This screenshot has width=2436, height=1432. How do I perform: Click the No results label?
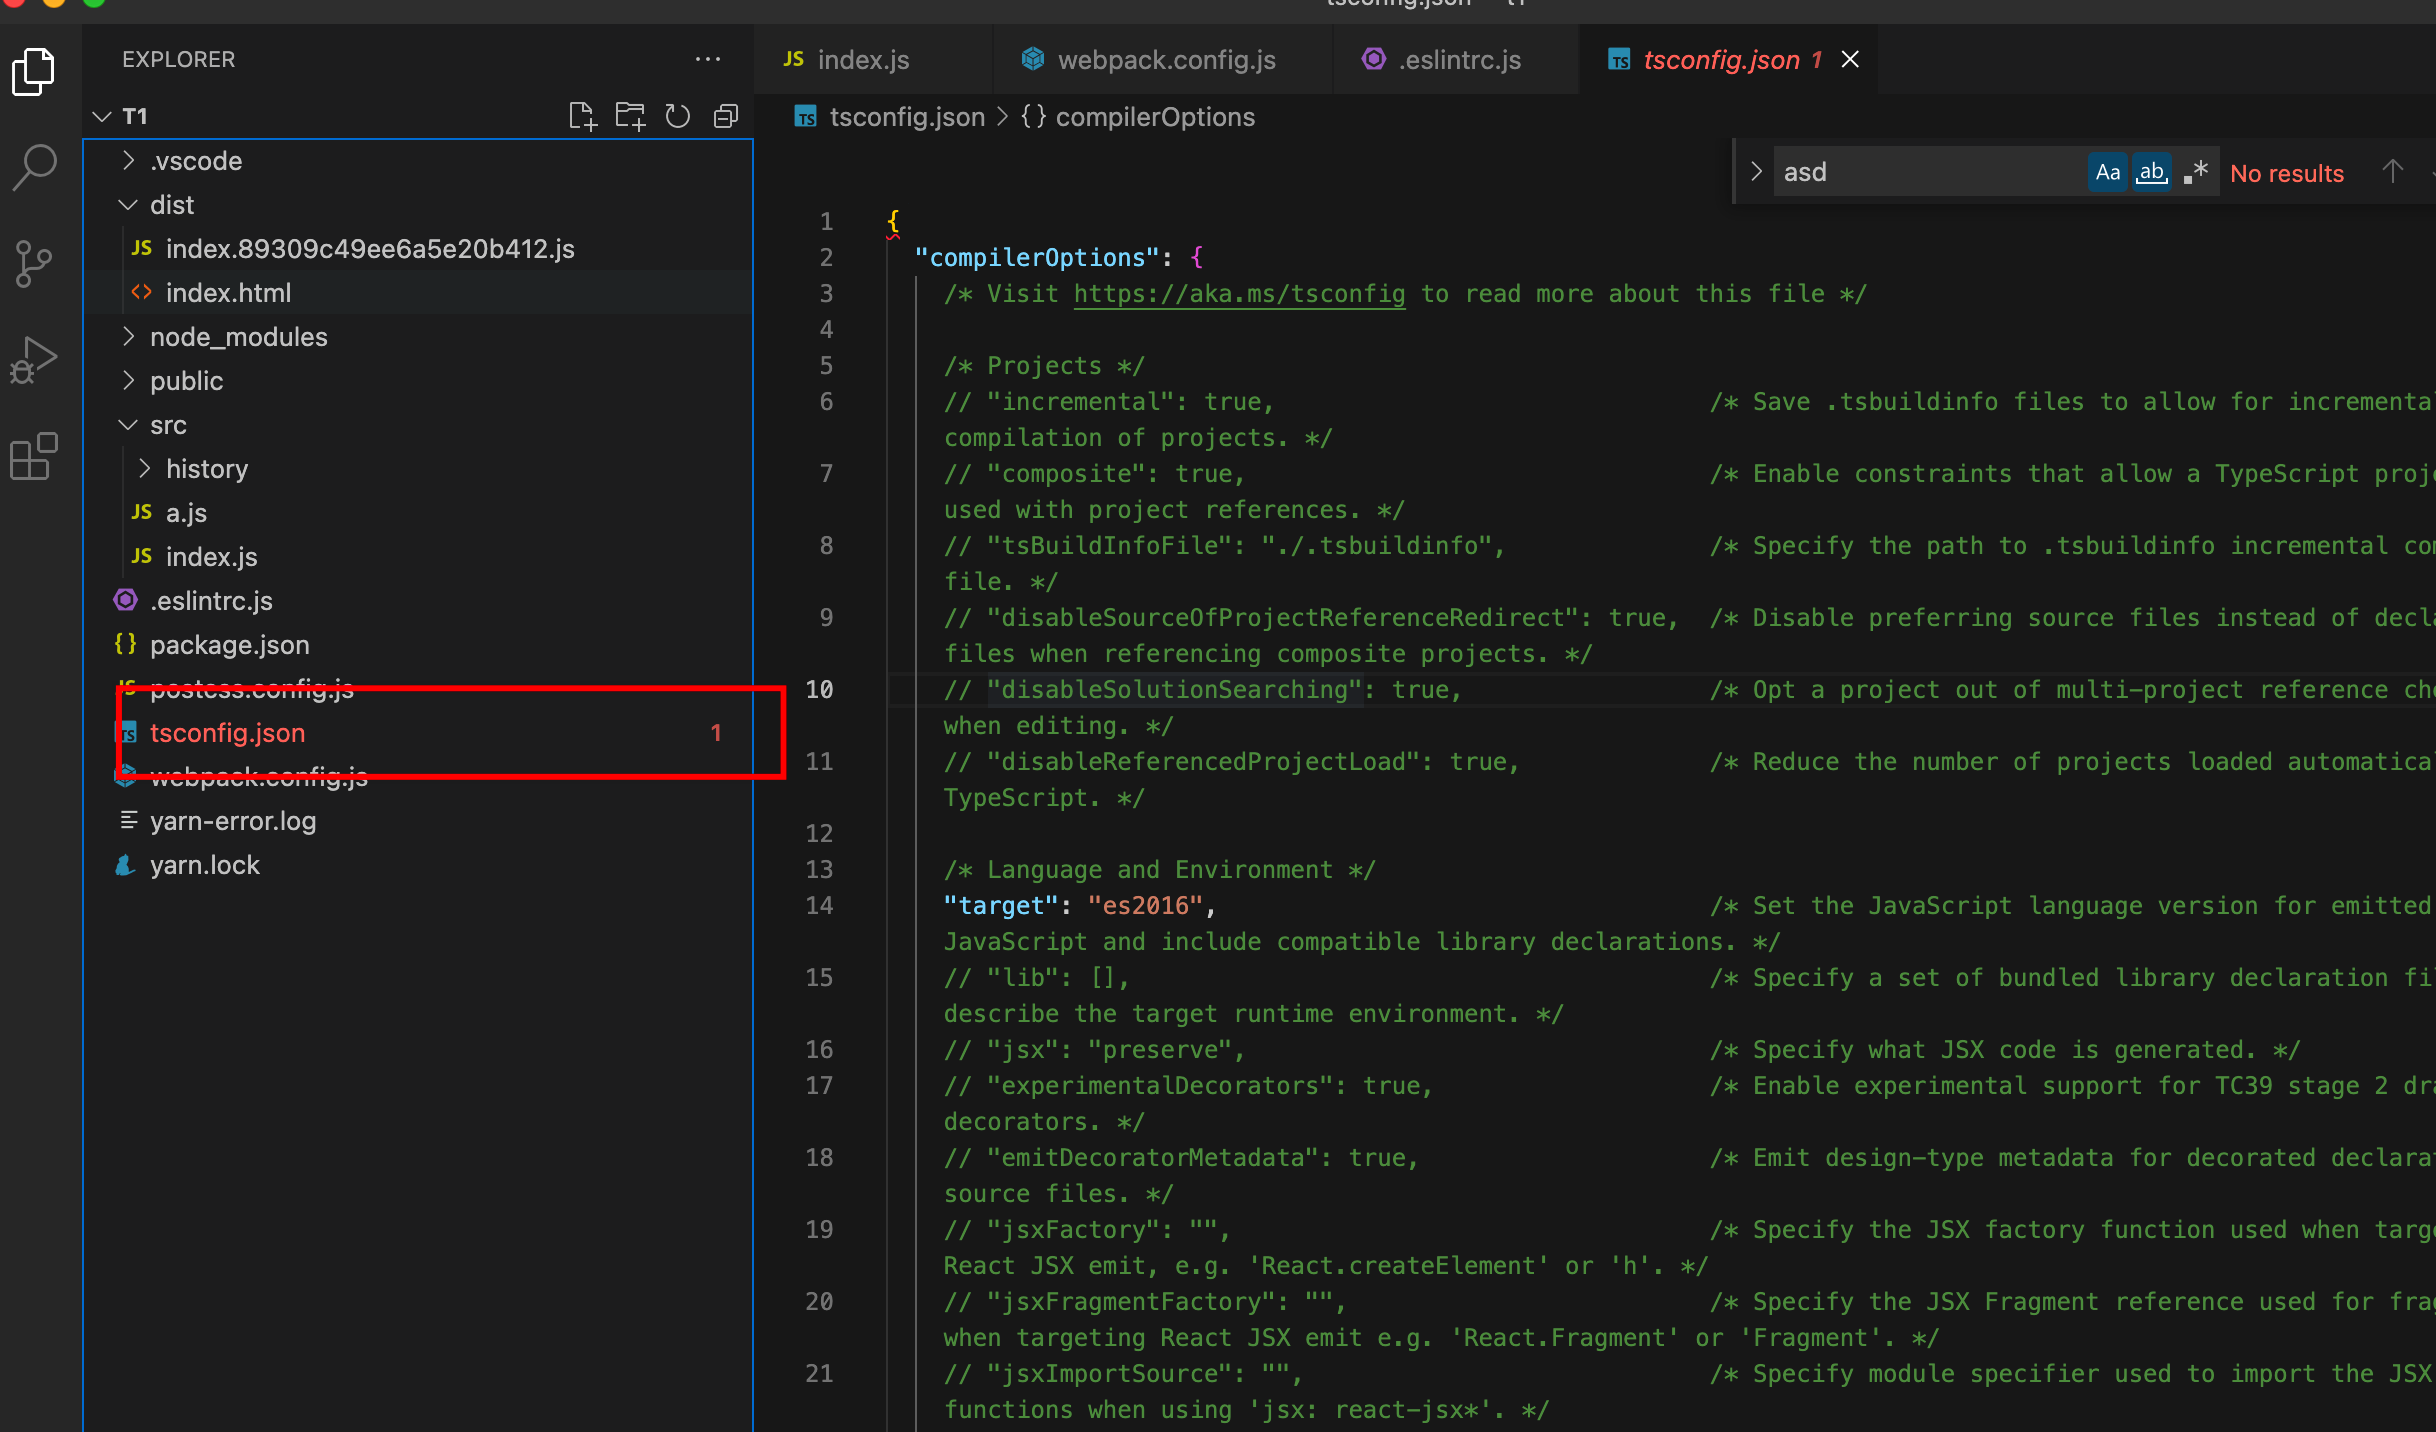click(2287, 173)
